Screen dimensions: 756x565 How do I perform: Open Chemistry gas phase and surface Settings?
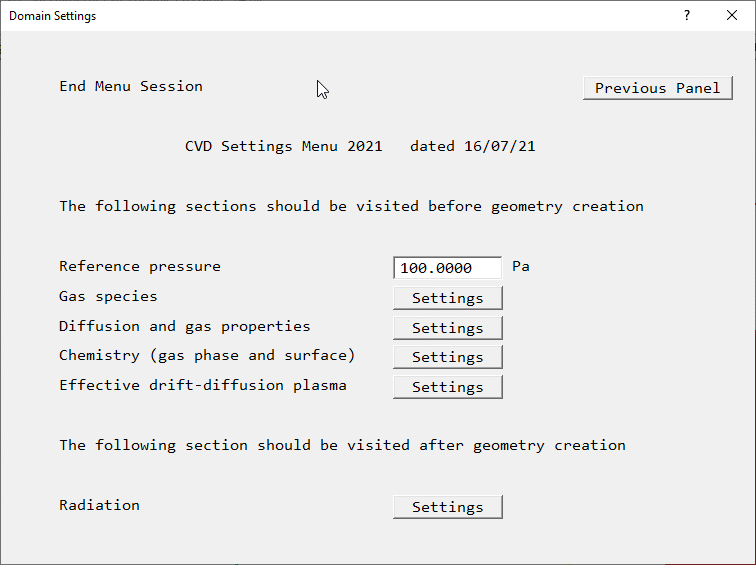tap(447, 357)
